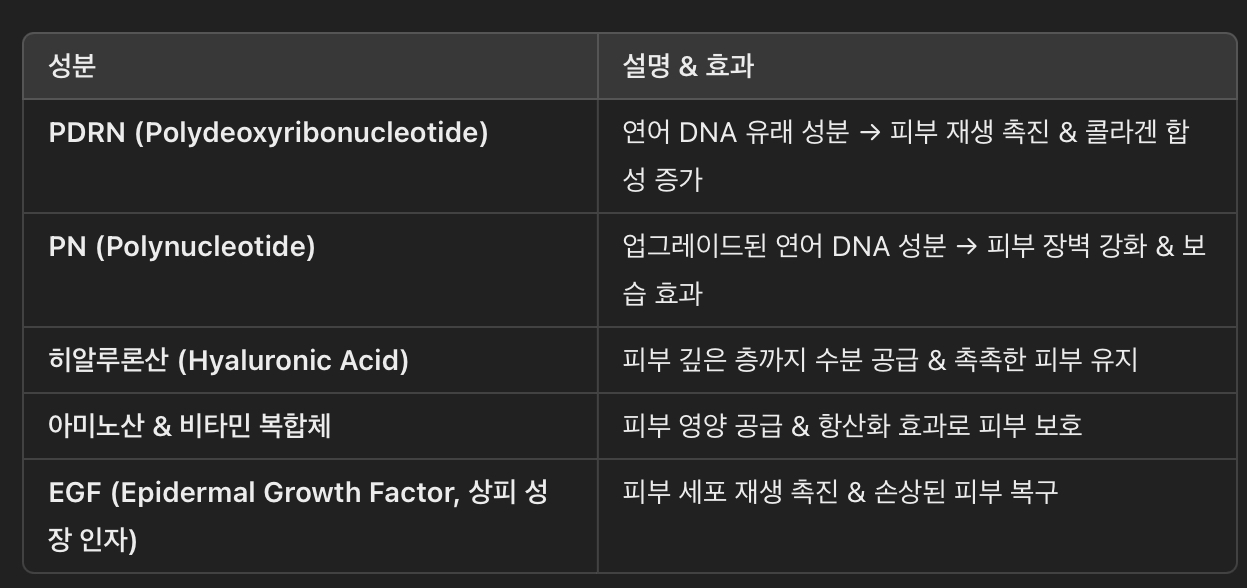Select the bold PDRN abbreviation
The image size is (1247, 588).
(x=87, y=132)
